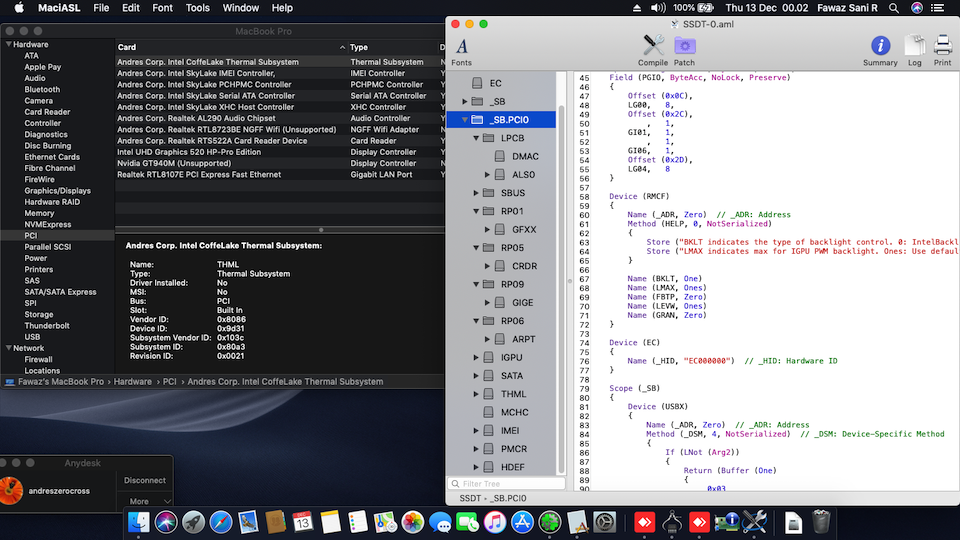
Task: Open the Patch tool
Action: point(684,48)
